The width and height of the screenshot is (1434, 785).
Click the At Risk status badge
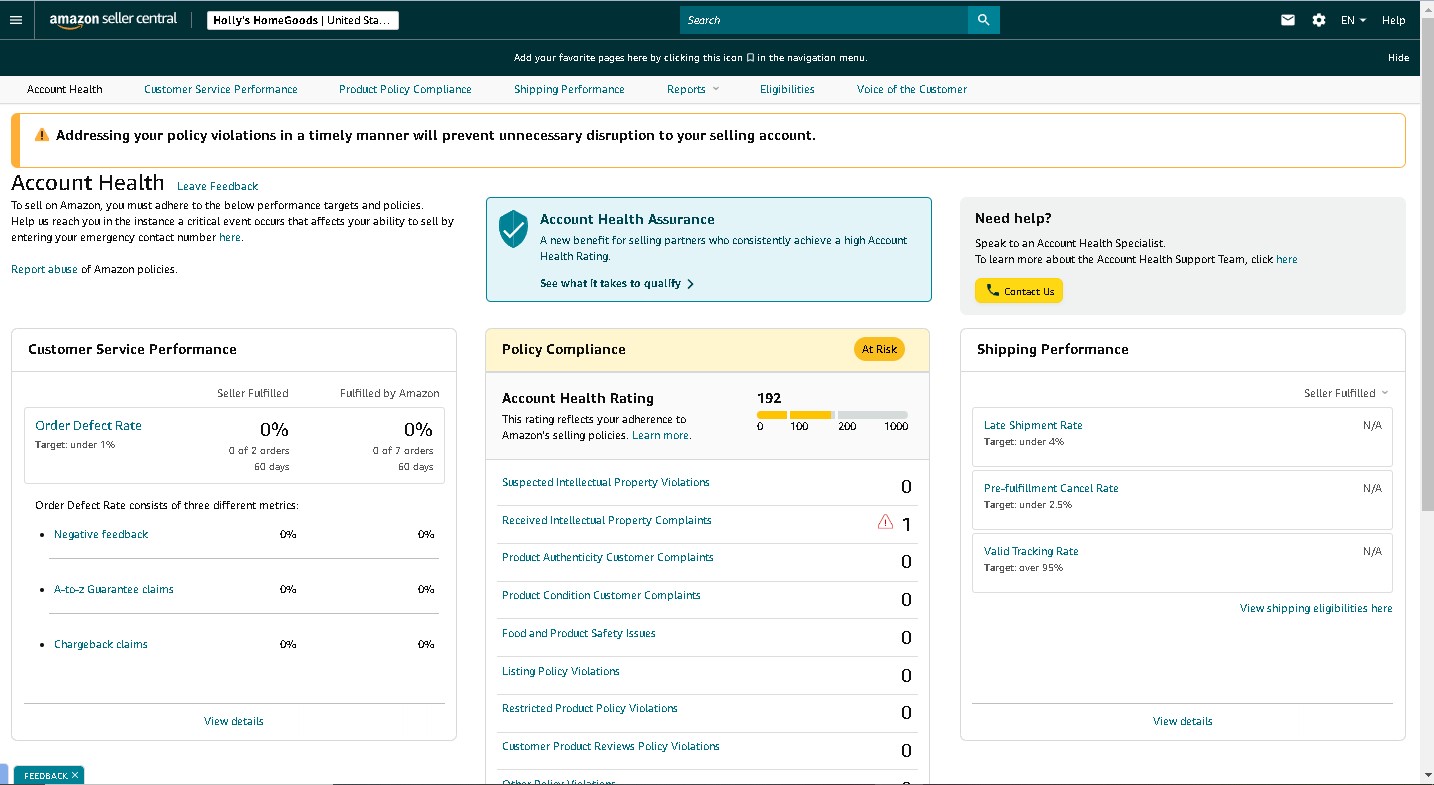[x=879, y=349]
